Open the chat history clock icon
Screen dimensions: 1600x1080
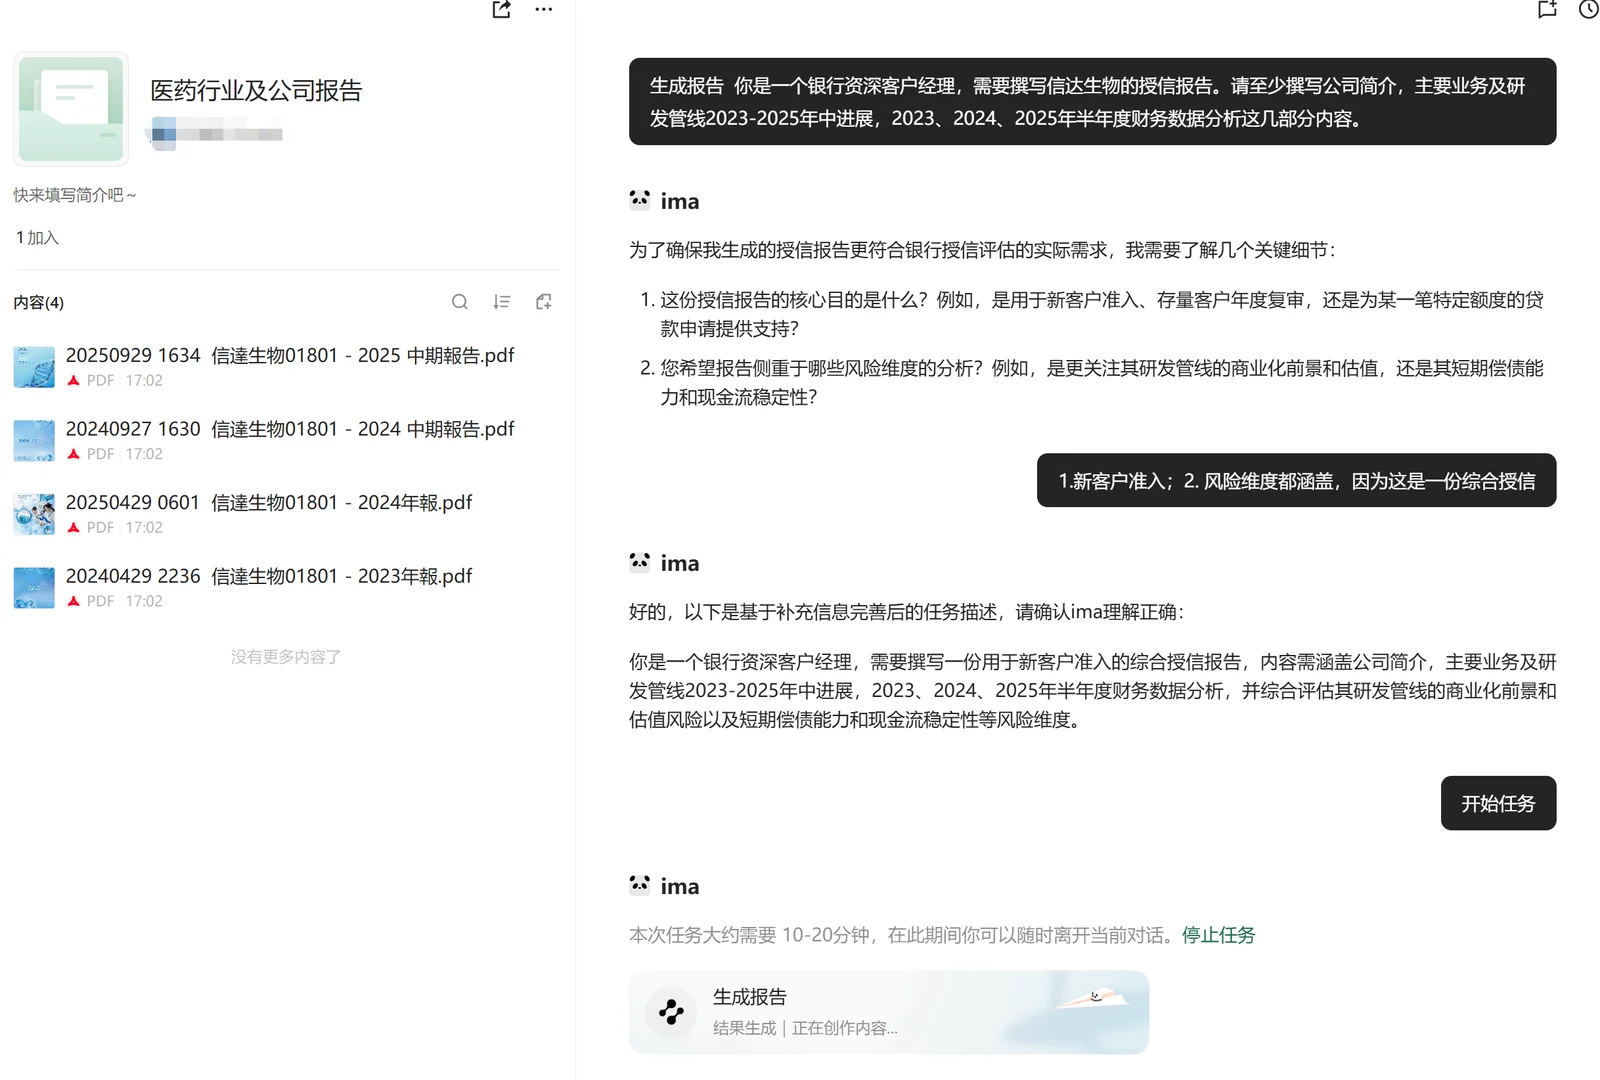1588,10
